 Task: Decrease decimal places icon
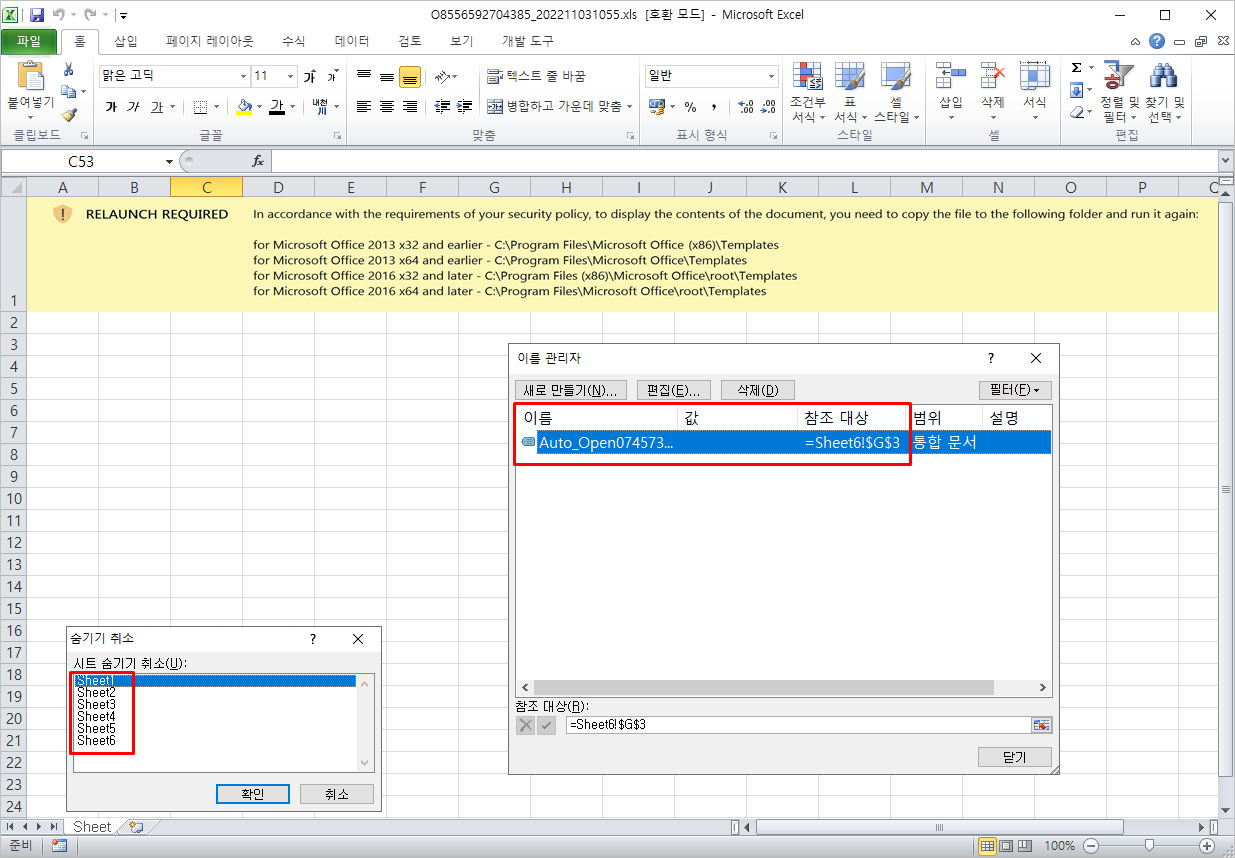click(768, 107)
